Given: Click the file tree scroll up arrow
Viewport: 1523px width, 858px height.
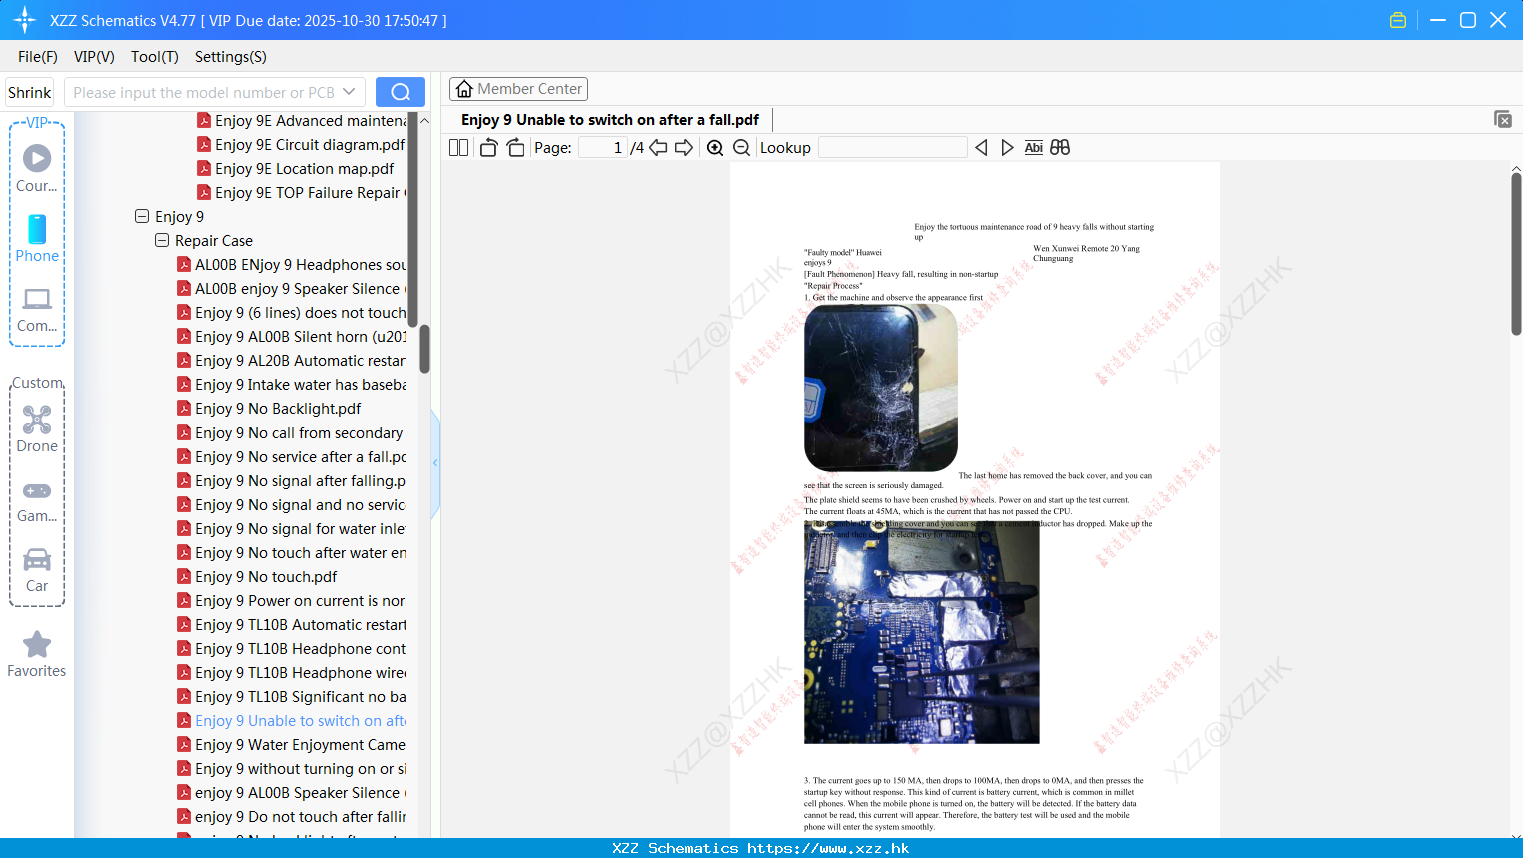Looking at the screenshot, I should point(424,121).
